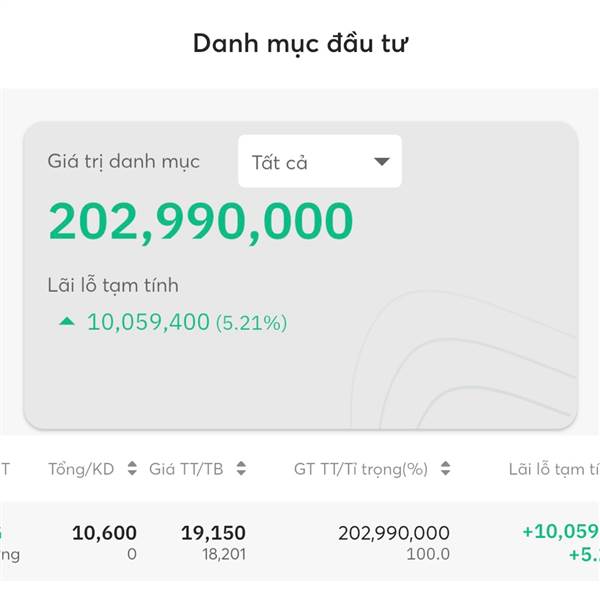
Task: Click the Lãi lỗ tạm tính column header
Action: (x=554, y=469)
